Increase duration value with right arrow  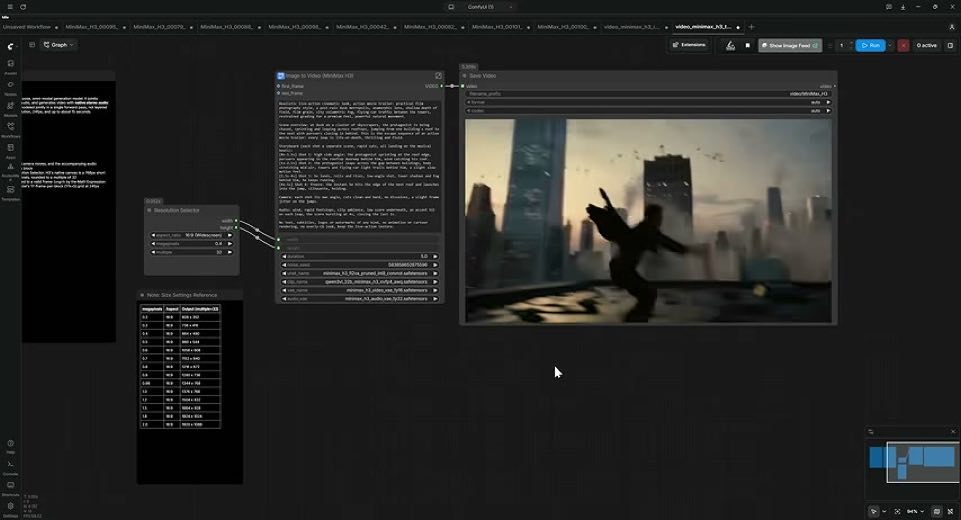[435, 256]
